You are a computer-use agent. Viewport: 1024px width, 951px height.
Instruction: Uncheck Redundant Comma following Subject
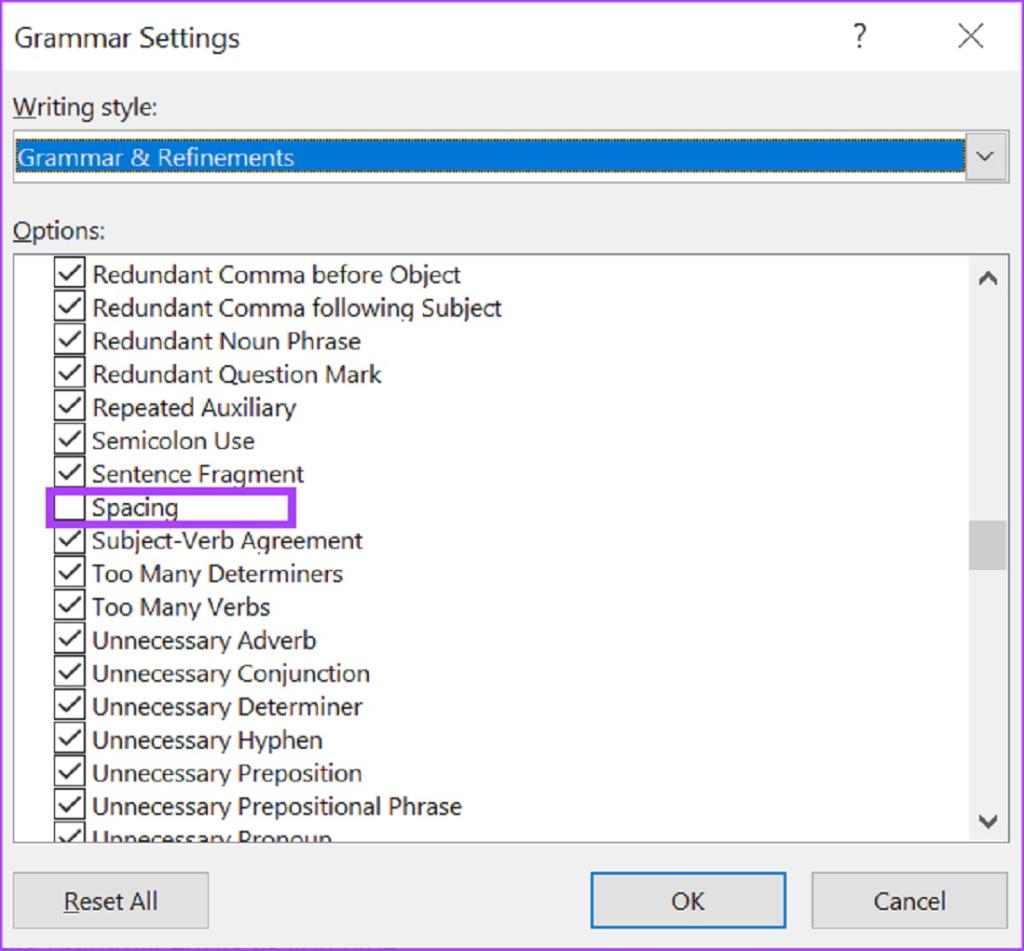[69, 306]
